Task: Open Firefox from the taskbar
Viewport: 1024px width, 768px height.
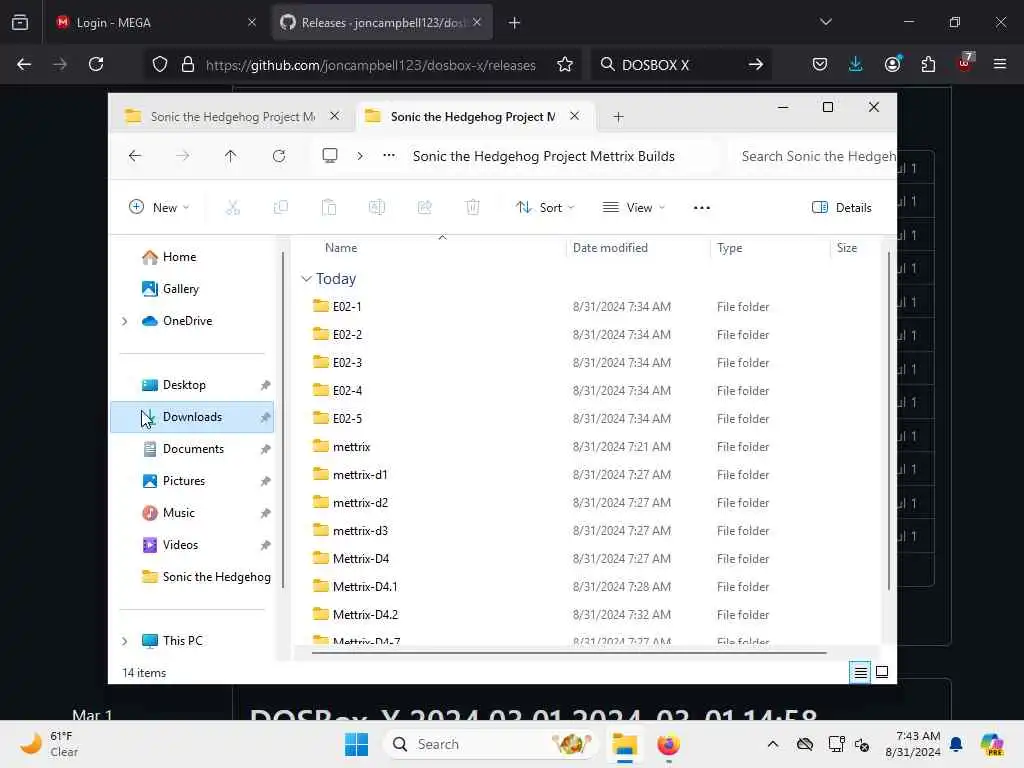Action: tap(668, 744)
